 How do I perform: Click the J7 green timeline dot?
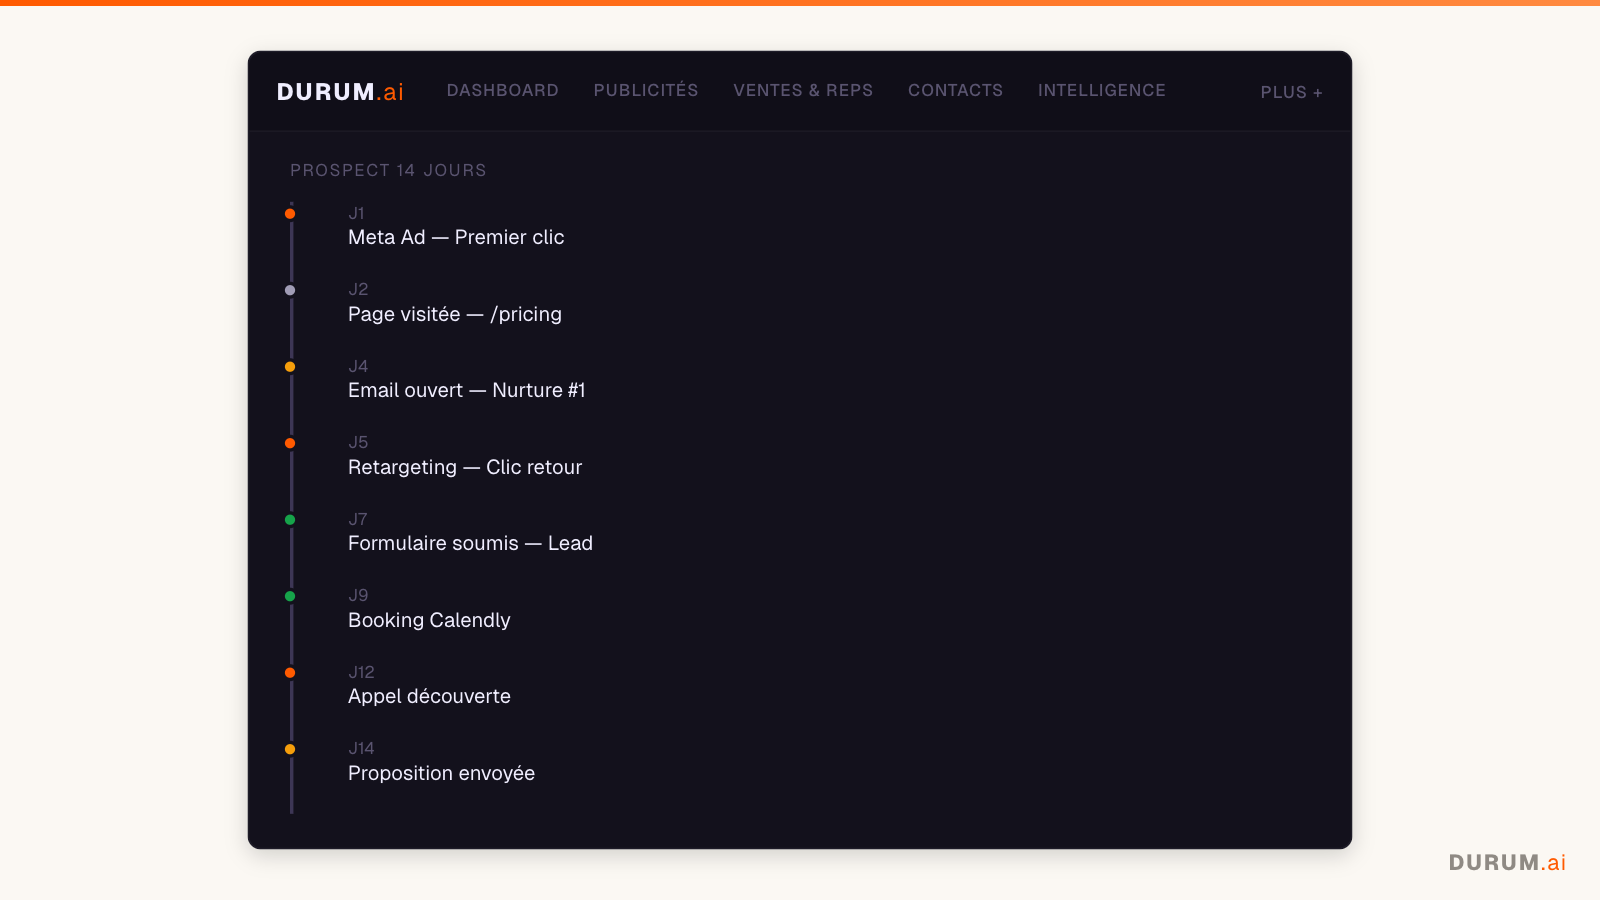(x=290, y=520)
